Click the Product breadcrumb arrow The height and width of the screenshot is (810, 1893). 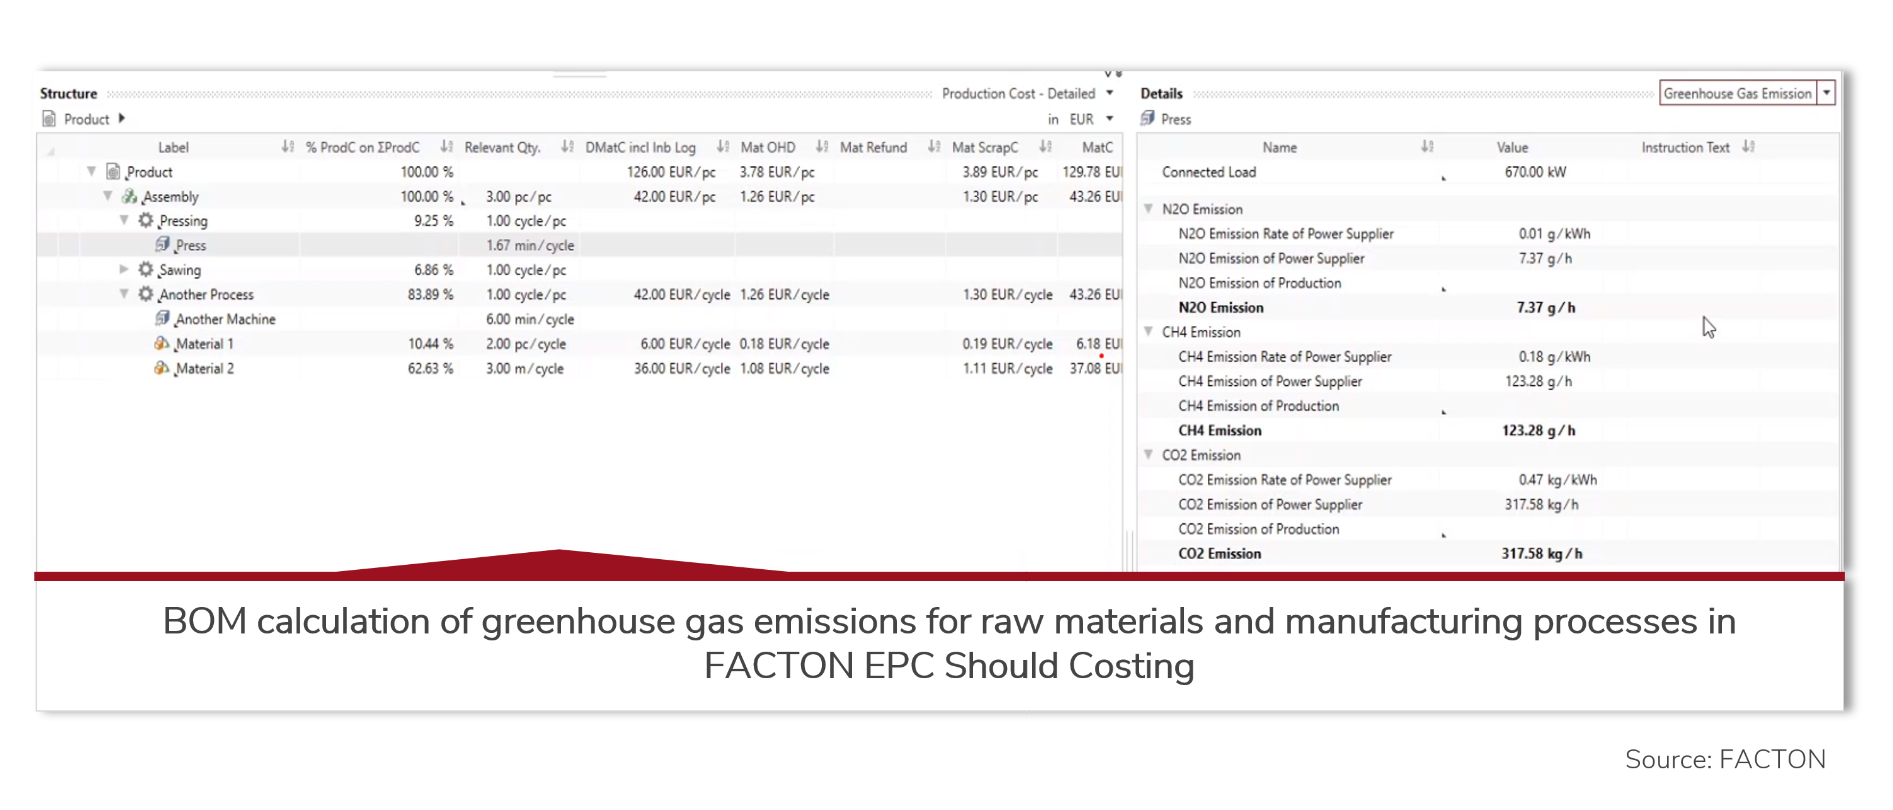coord(121,119)
